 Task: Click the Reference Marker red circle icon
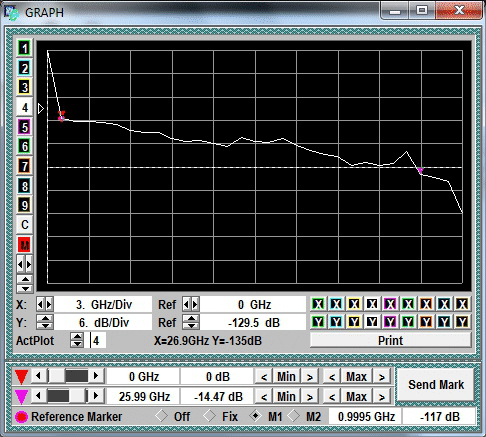[22, 417]
